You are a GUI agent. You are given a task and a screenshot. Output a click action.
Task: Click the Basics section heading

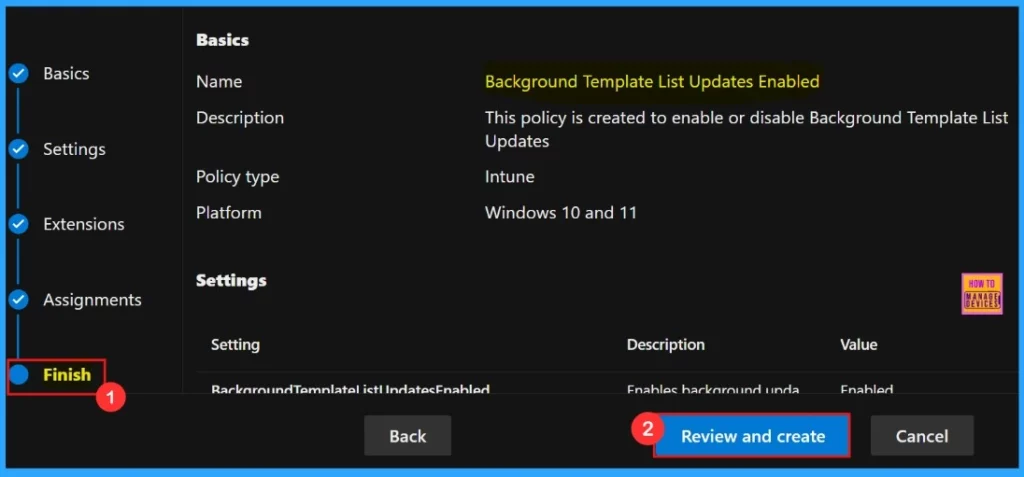222,40
